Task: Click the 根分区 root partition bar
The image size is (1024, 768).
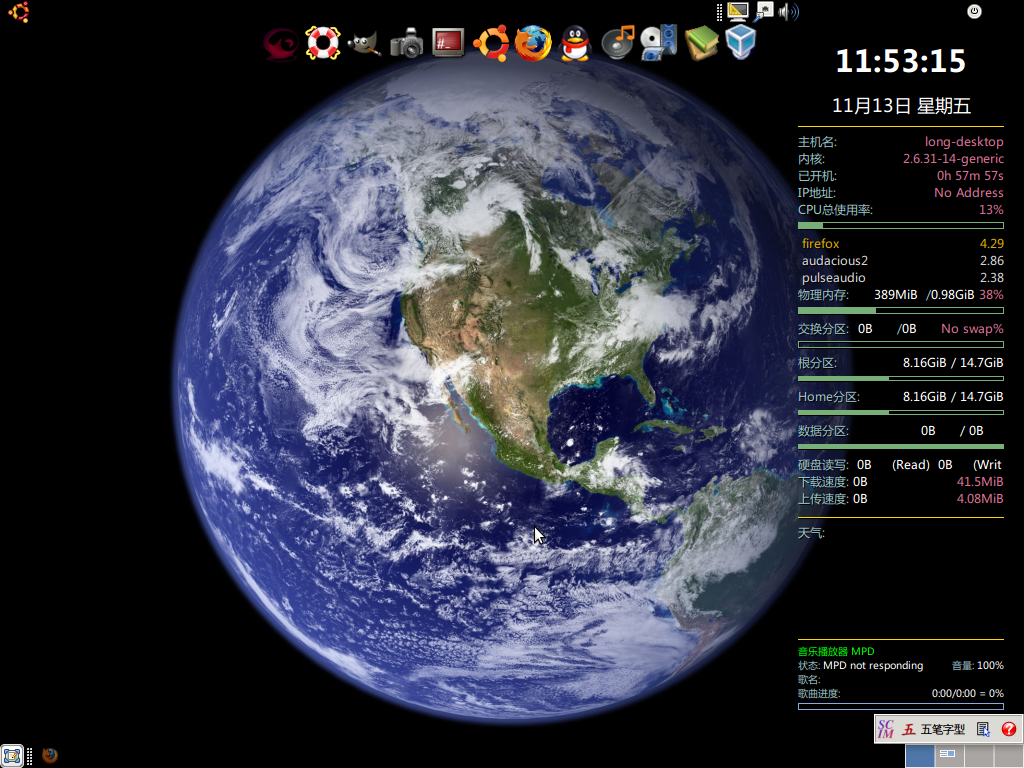Action: pos(901,378)
